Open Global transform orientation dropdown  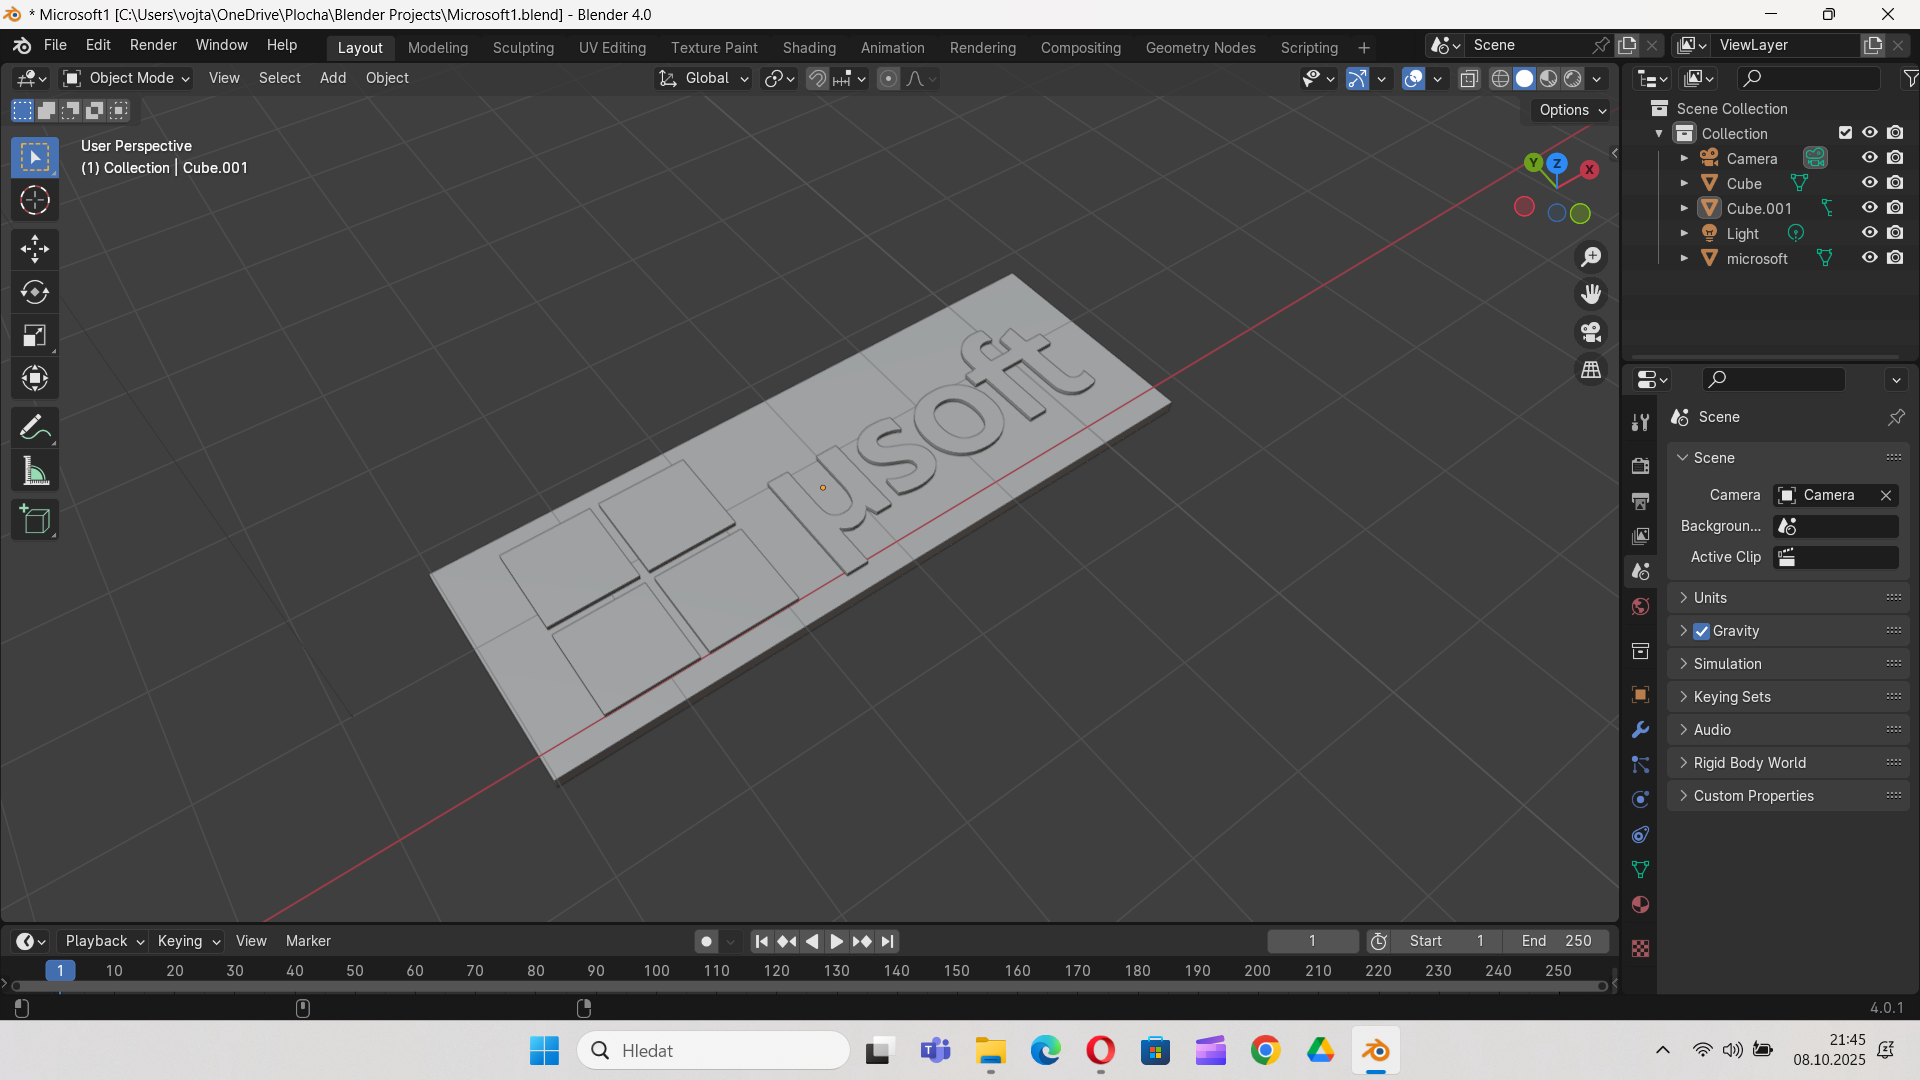[704, 78]
